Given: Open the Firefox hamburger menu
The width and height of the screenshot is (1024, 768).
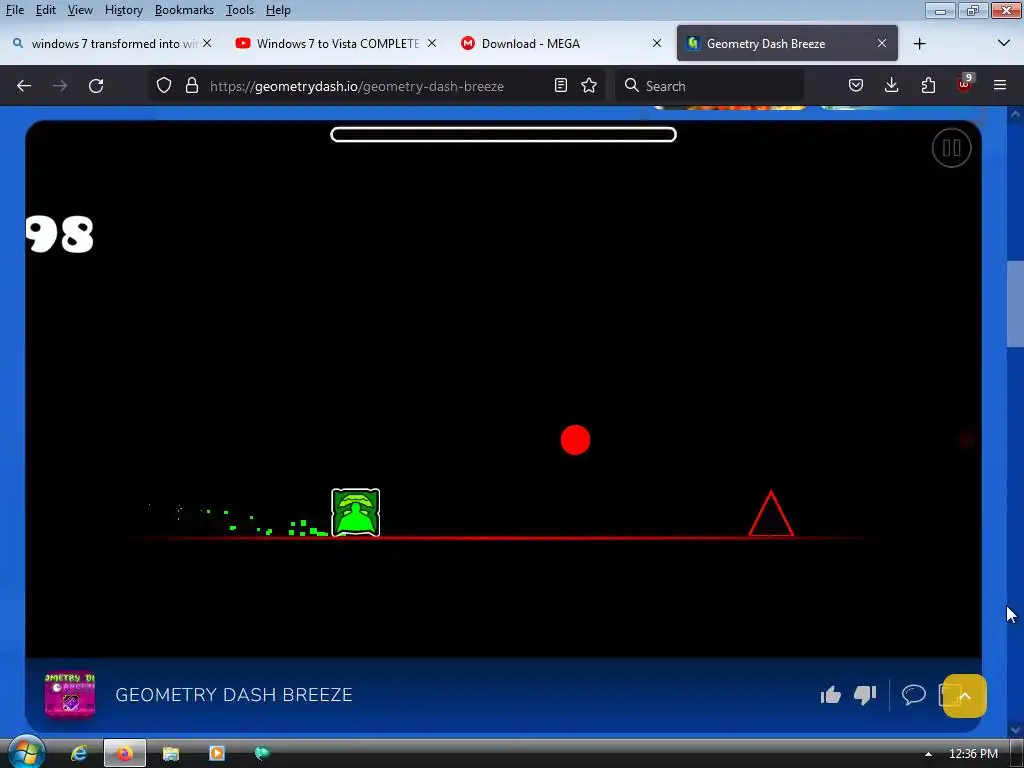Looking at the screenshot, I should 1000,86.
